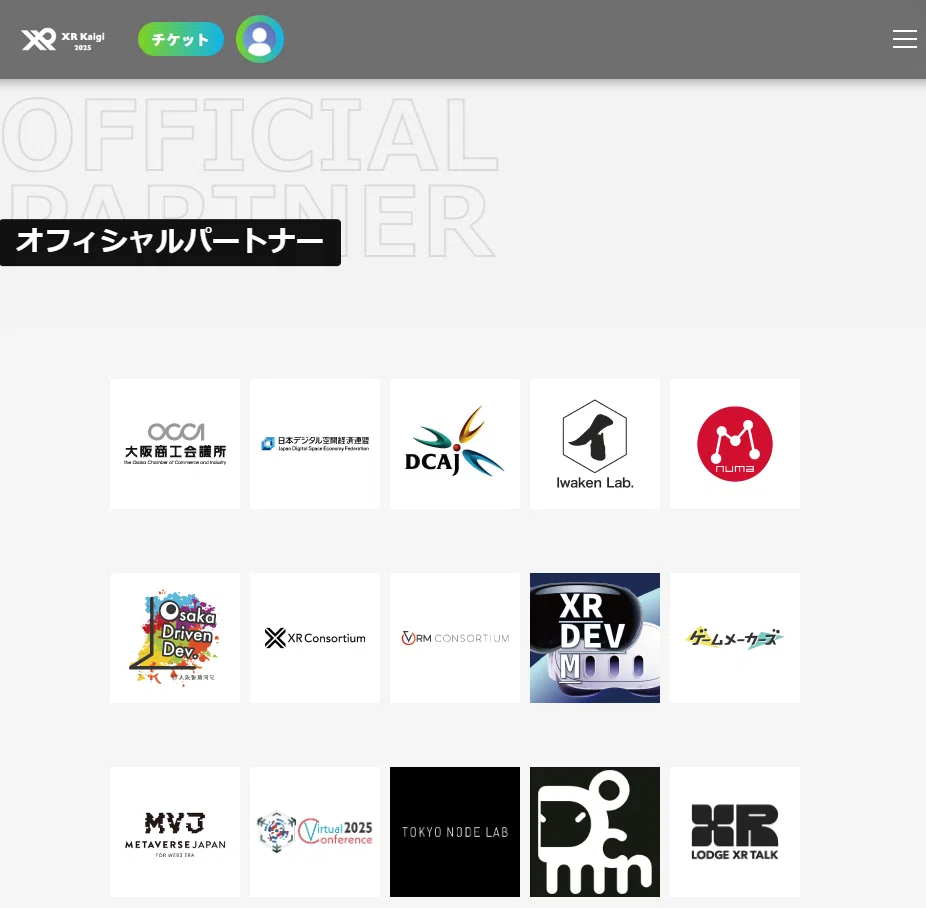Open the ゲームメーカーズ partner logo
926x908 pixels.
(x=735, y=638)
